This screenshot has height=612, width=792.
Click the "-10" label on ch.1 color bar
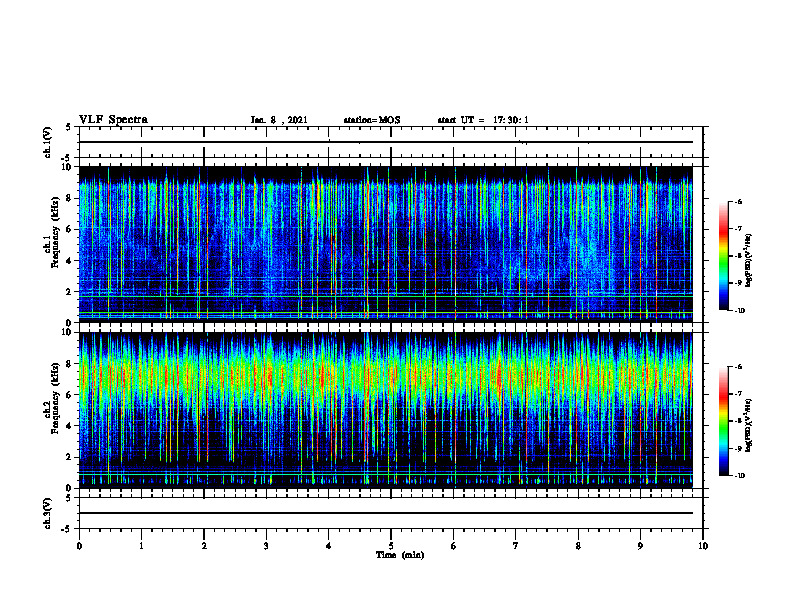tap(739, 311)
